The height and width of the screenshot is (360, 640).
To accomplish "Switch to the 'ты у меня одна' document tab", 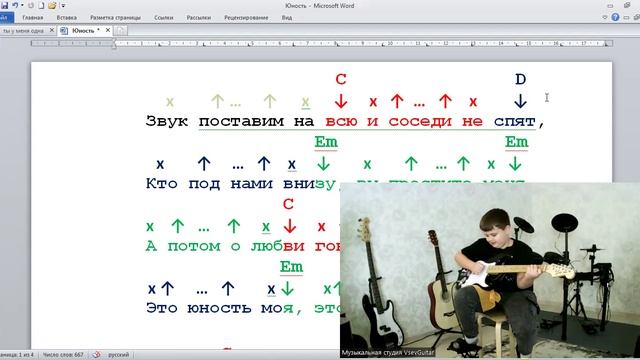I will click(23, 31).
